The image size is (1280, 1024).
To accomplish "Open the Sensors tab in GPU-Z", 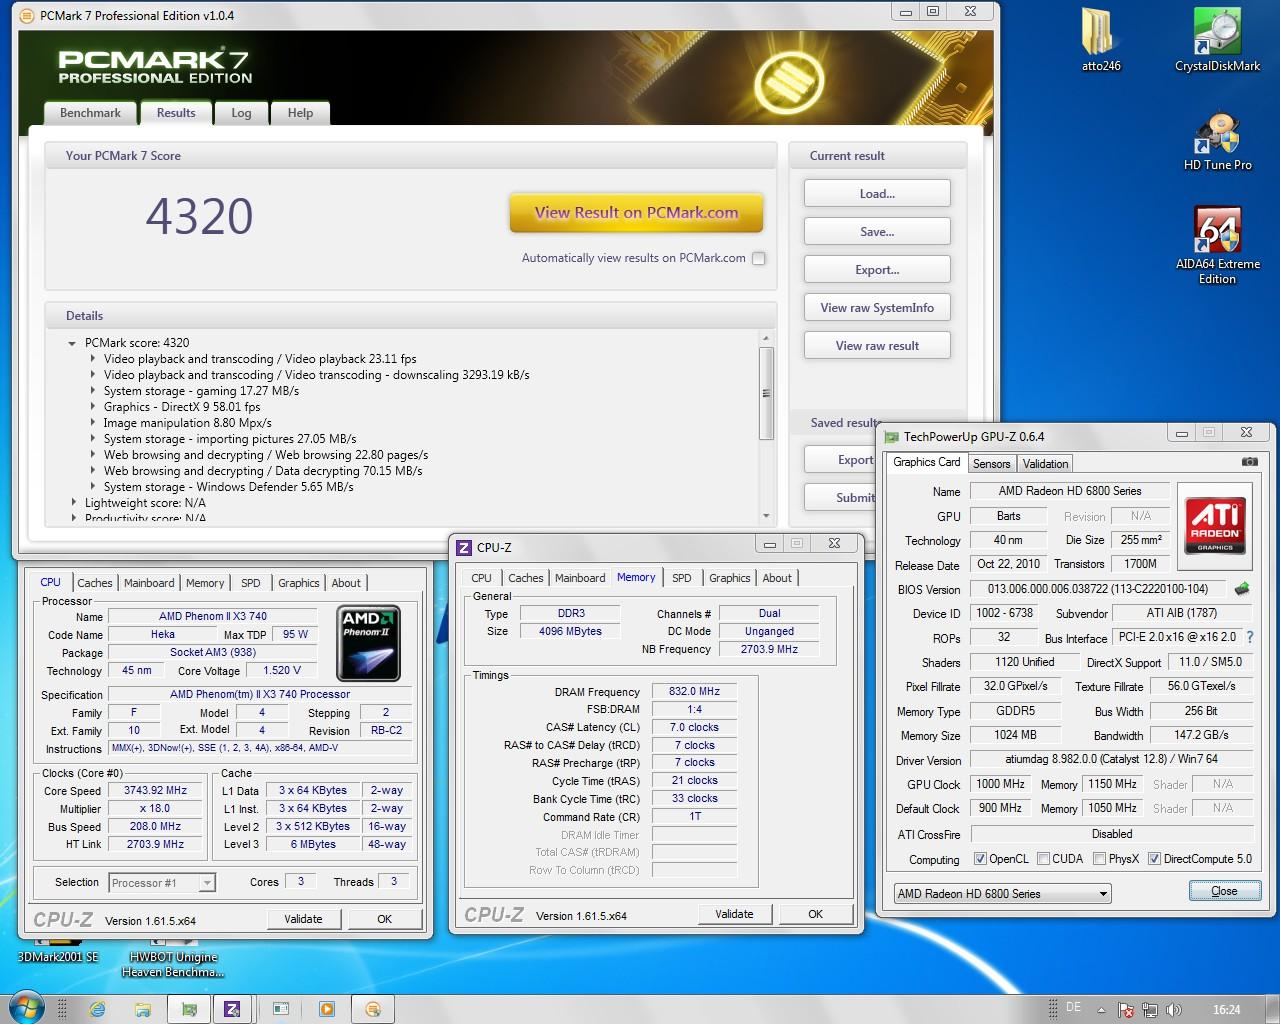I will coord(991,464).
